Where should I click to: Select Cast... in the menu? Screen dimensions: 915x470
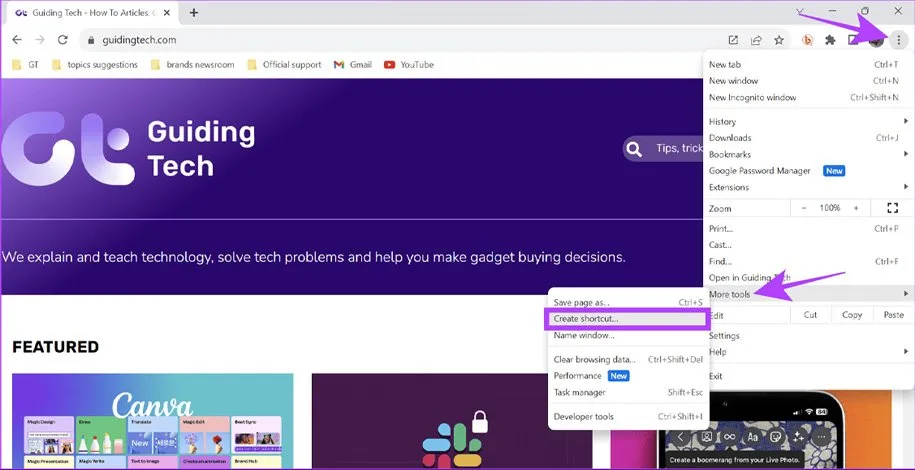[809, 245]
